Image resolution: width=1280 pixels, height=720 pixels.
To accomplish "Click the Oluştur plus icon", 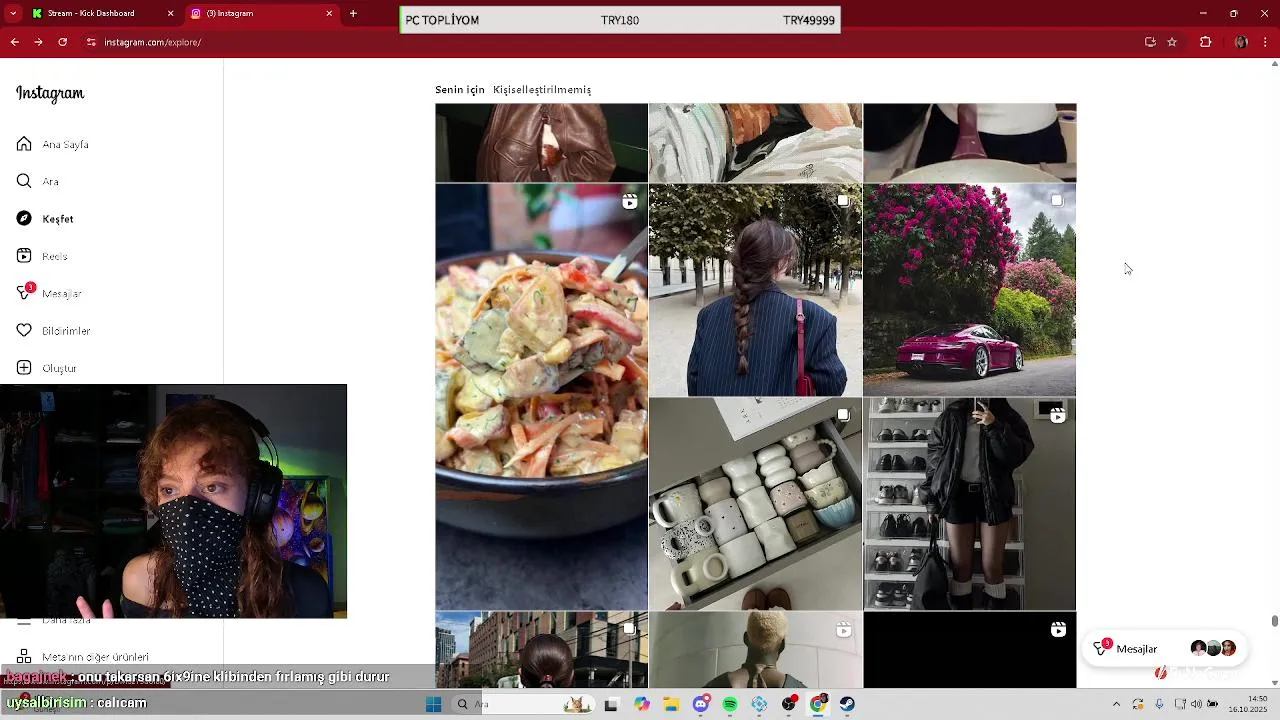I will 24,368.
